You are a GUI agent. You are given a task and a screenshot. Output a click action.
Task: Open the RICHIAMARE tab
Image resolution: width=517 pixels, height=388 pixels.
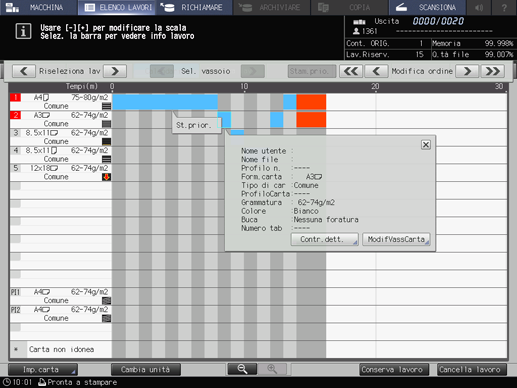(x=194, y=7)
